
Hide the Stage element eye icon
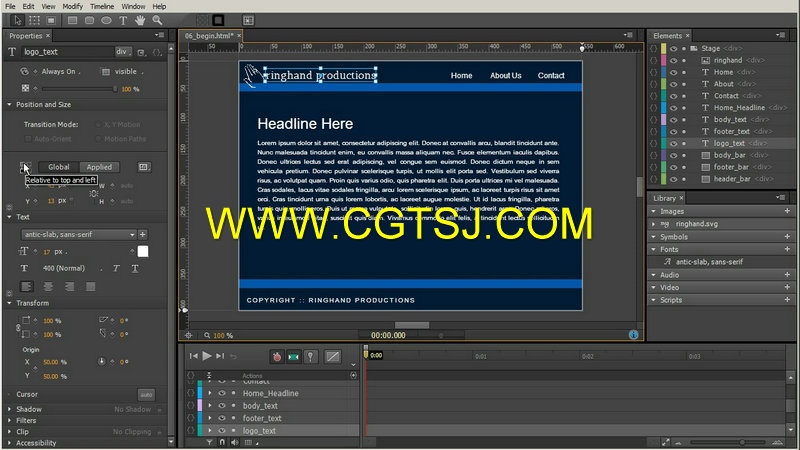click(673, 48)
